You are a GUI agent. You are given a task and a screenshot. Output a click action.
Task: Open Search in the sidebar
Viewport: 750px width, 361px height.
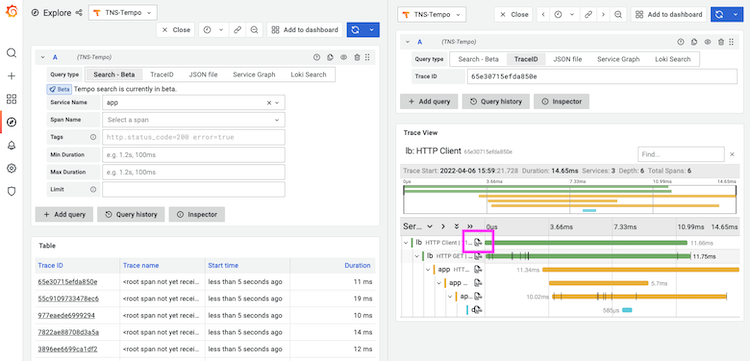point(11,53)
